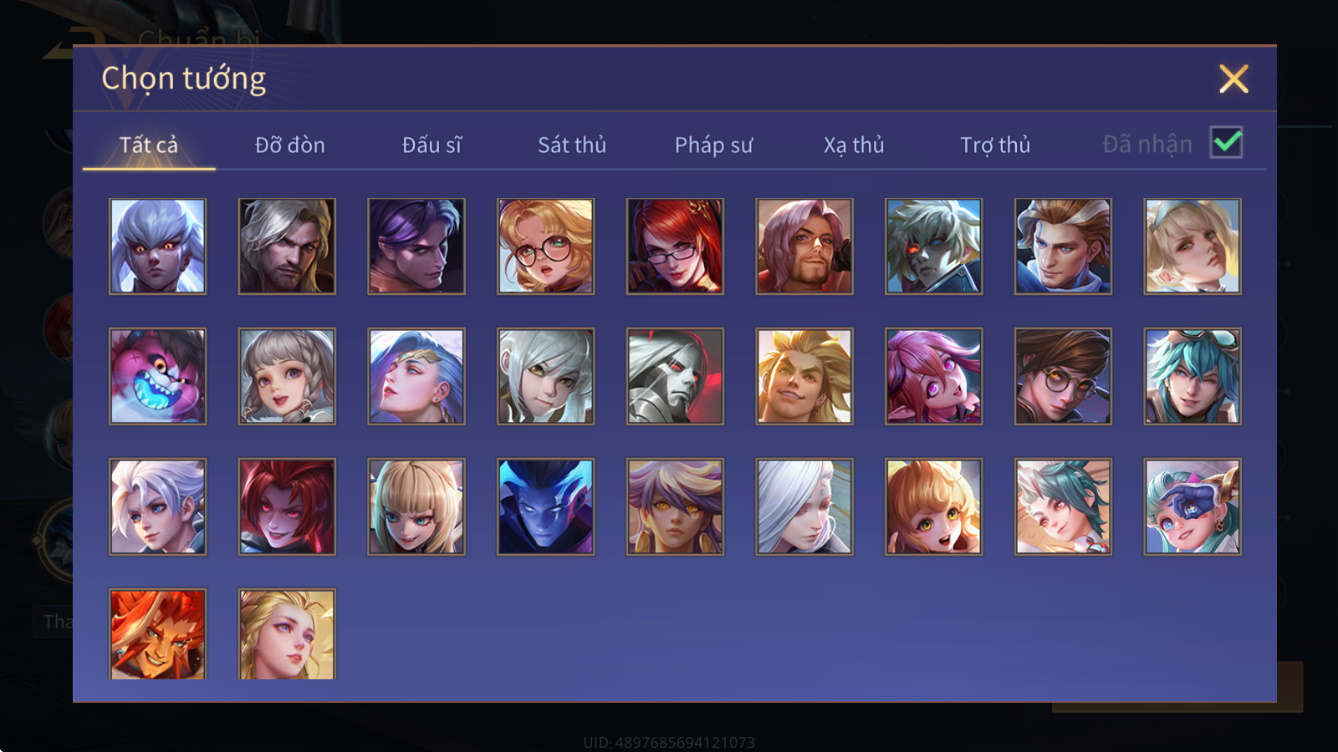
Task: Select the teal-haired hero with goggles
Action: pyautogui.click(x=1193, y=377)
